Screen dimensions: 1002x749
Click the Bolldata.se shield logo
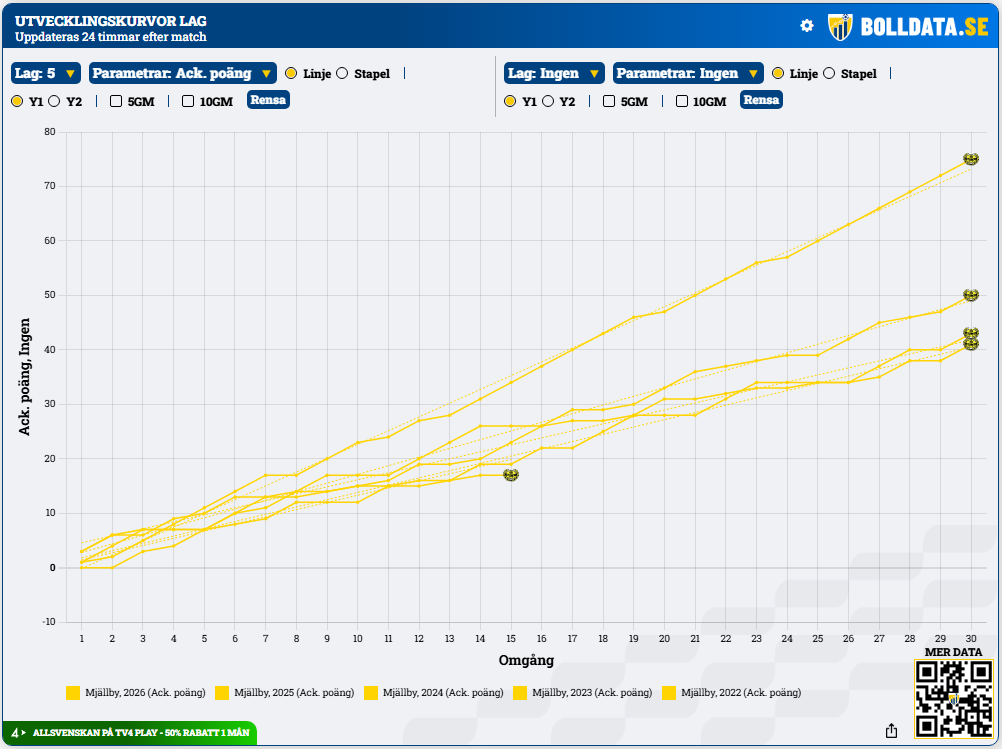coord(840,27)
